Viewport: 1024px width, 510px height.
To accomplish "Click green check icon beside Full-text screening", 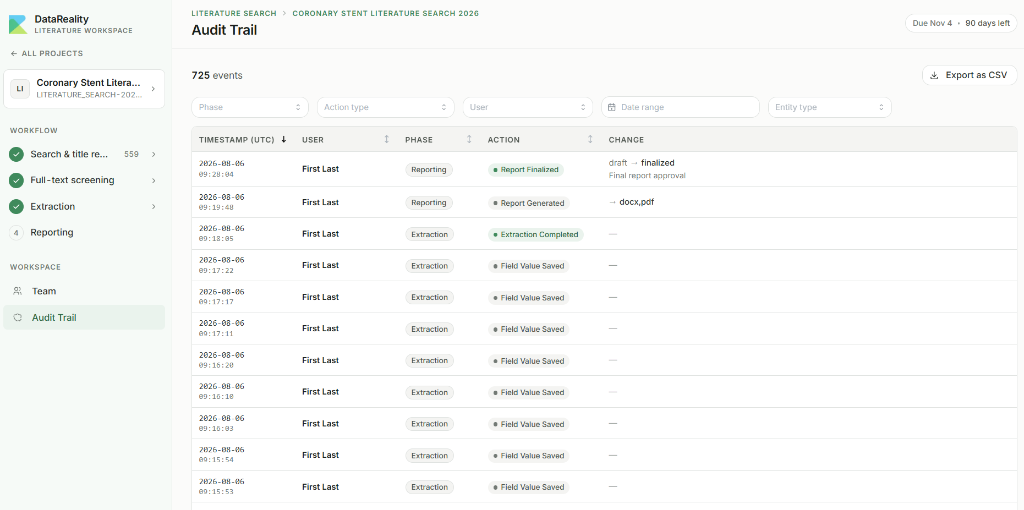I will coord(16,180).
